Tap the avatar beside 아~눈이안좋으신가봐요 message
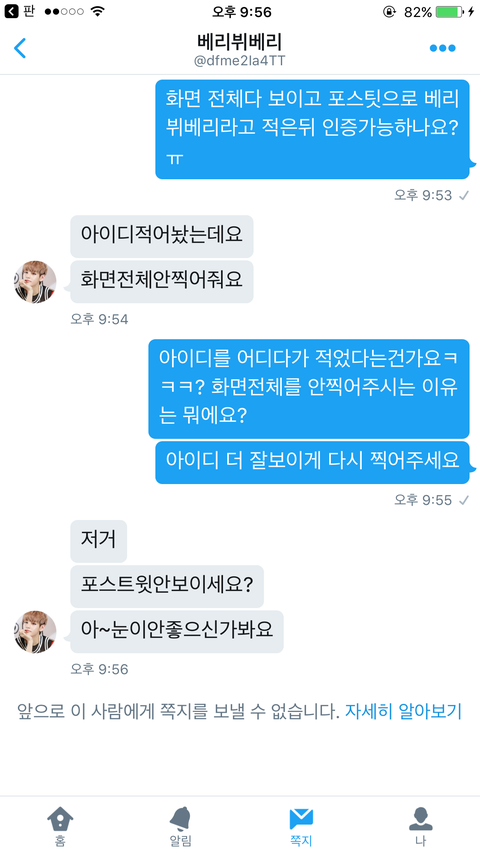The image size is (480, 853). [x=35, y=632]
